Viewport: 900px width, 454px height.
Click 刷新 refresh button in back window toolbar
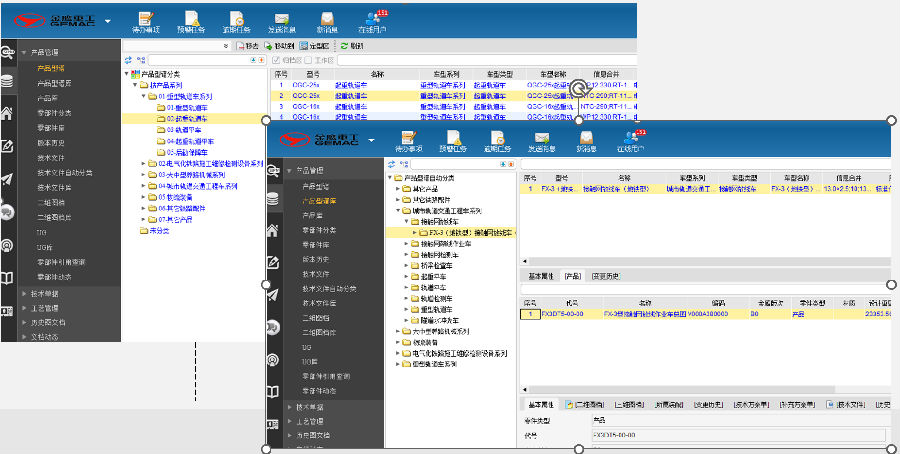point(352,45)
